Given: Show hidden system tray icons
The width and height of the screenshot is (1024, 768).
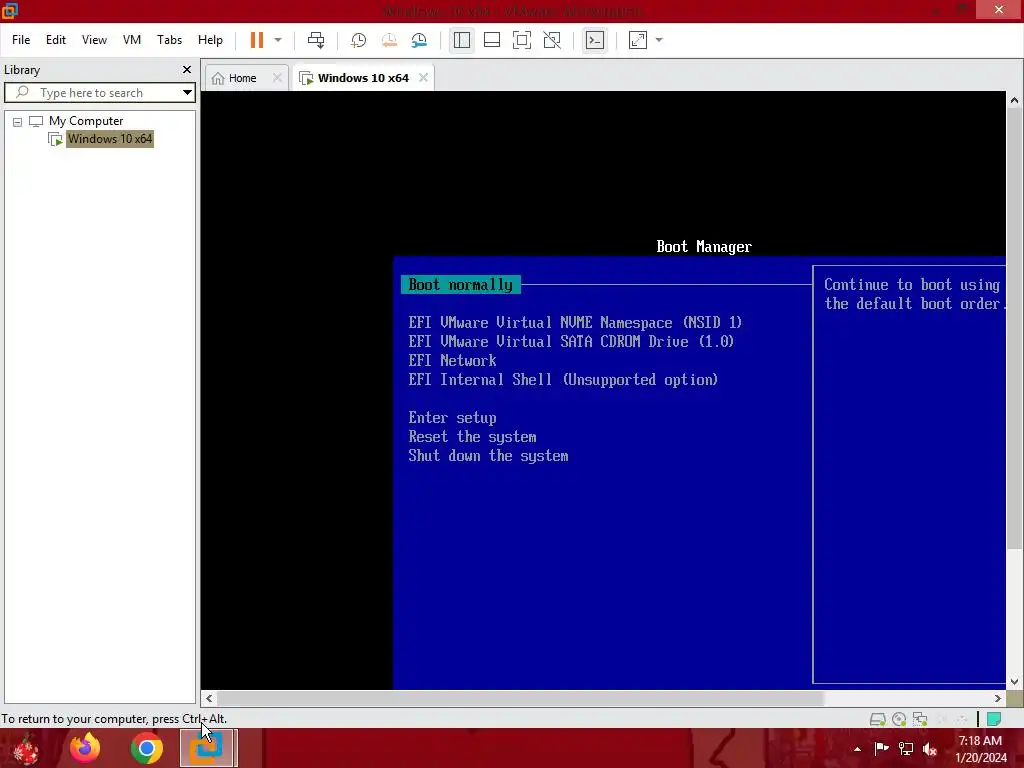Looking at the screenshot, I should click(857, 749).
